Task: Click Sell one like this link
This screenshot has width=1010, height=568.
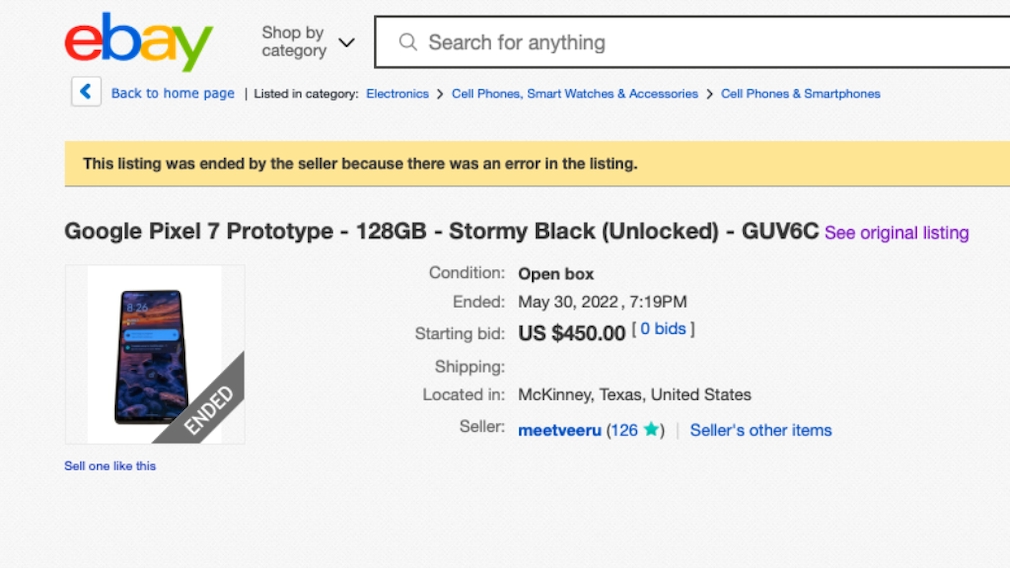Action: click(110, 466)
